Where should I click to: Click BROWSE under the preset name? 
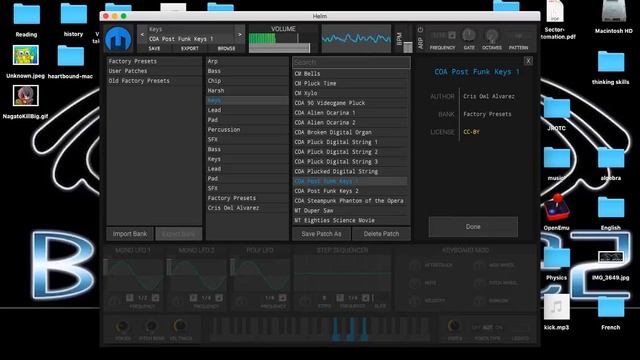[x=226, y=49]
